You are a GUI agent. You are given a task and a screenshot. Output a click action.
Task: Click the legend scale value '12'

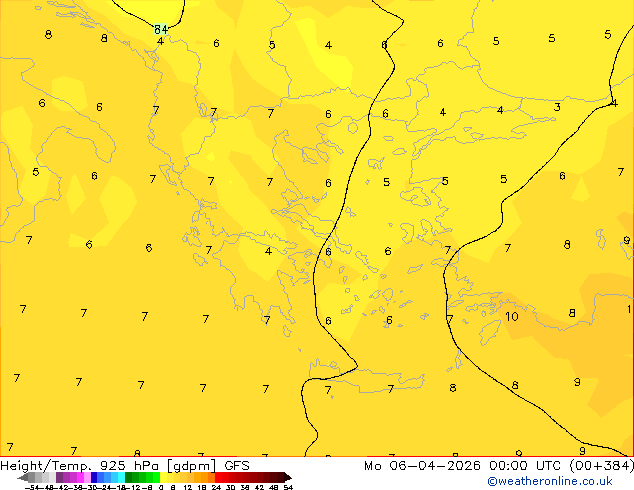[188, 487]
